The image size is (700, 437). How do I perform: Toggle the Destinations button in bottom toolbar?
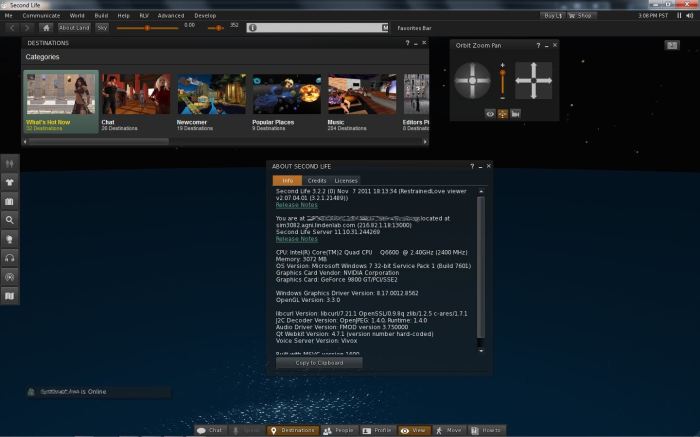(293, 430)
